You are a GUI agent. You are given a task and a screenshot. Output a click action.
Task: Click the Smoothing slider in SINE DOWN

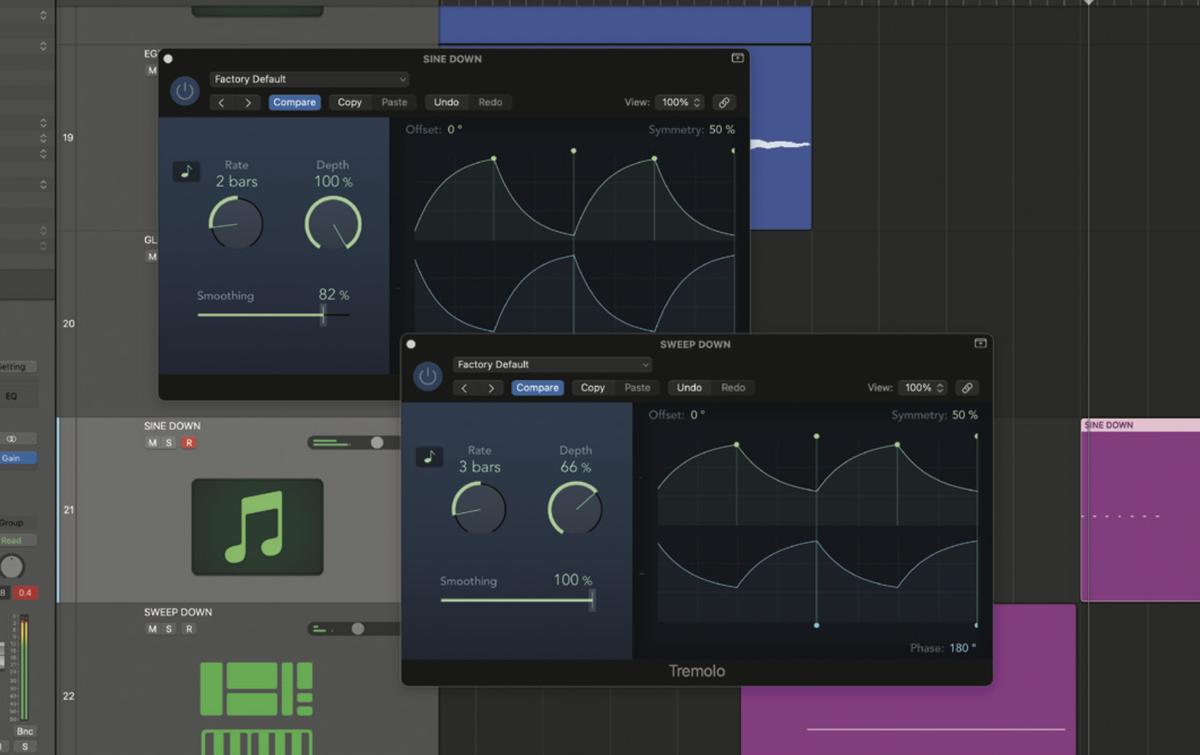click(x=323, y=316)
